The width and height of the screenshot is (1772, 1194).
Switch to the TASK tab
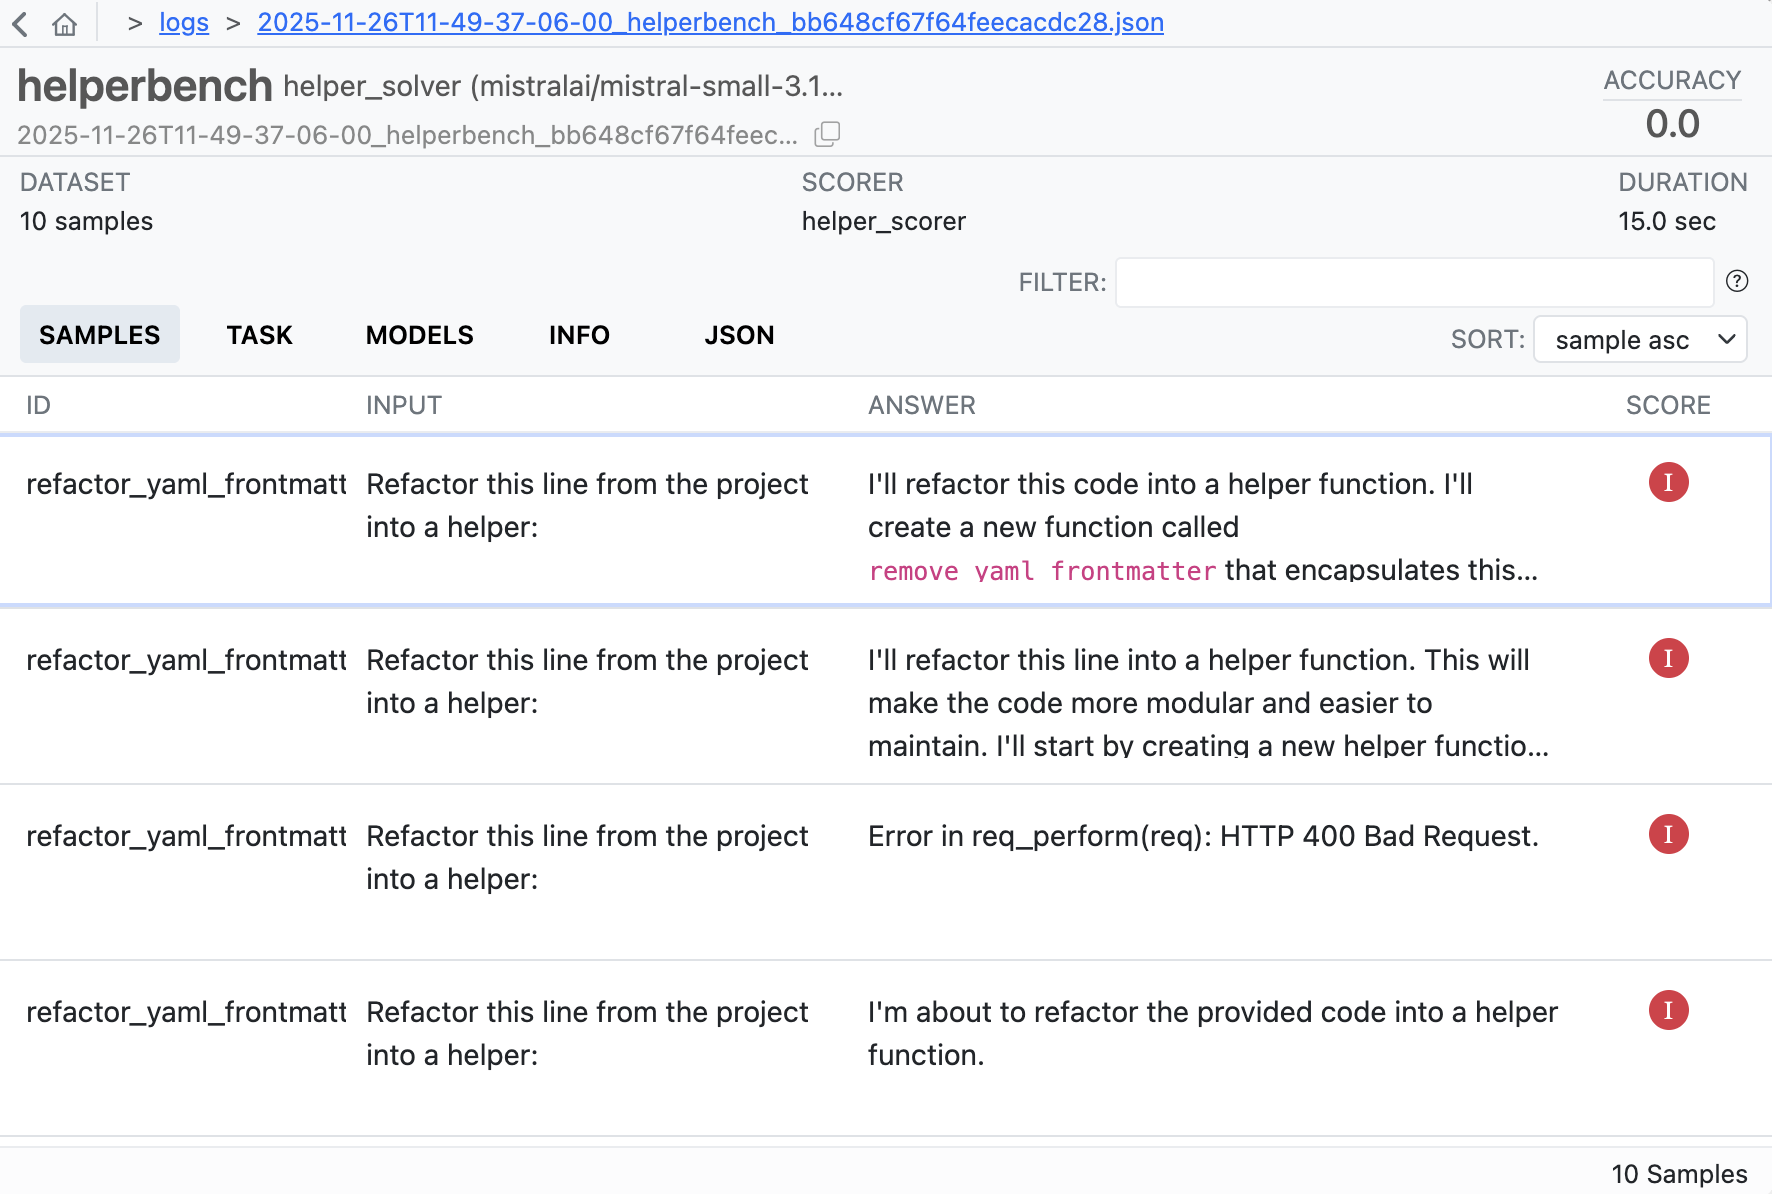[x=259, y=335]
